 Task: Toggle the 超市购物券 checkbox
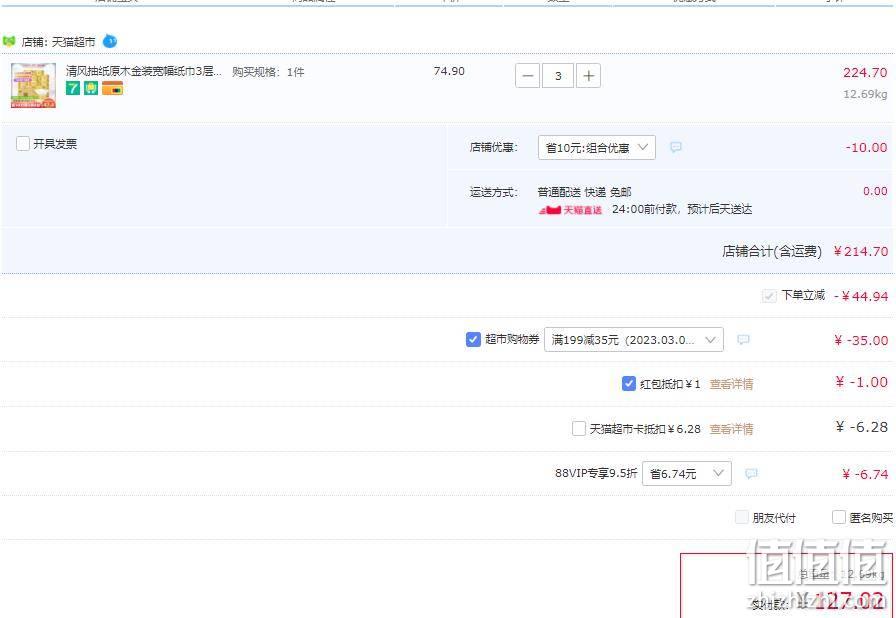coord(473,339)
